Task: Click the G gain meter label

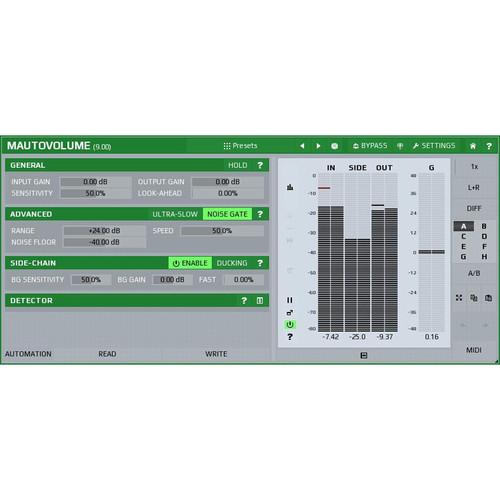Action: (x=432, y=168)
